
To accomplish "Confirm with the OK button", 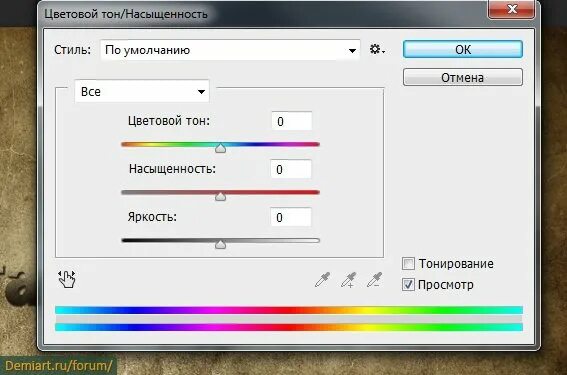I will tap(463, 49).
